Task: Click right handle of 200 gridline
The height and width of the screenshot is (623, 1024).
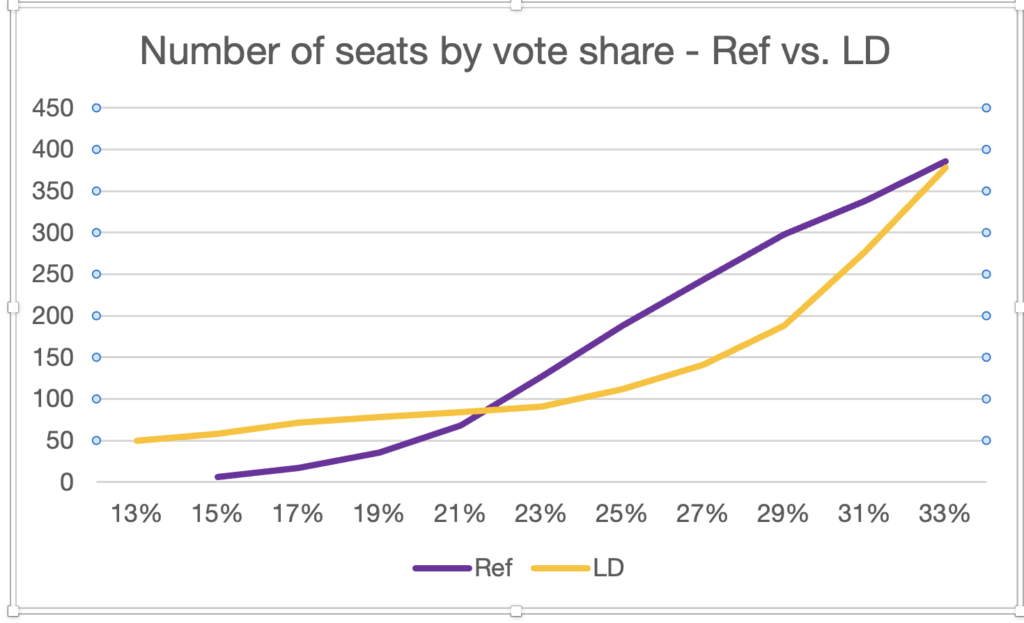Action: tap(986, 315)
